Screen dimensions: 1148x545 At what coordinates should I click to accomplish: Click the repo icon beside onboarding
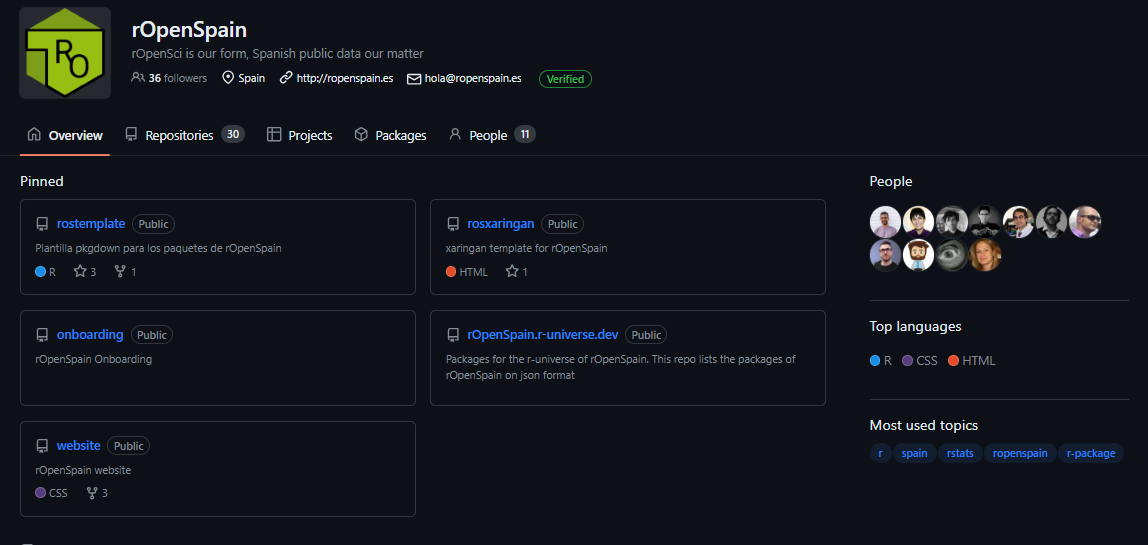[x=42, y=335]
